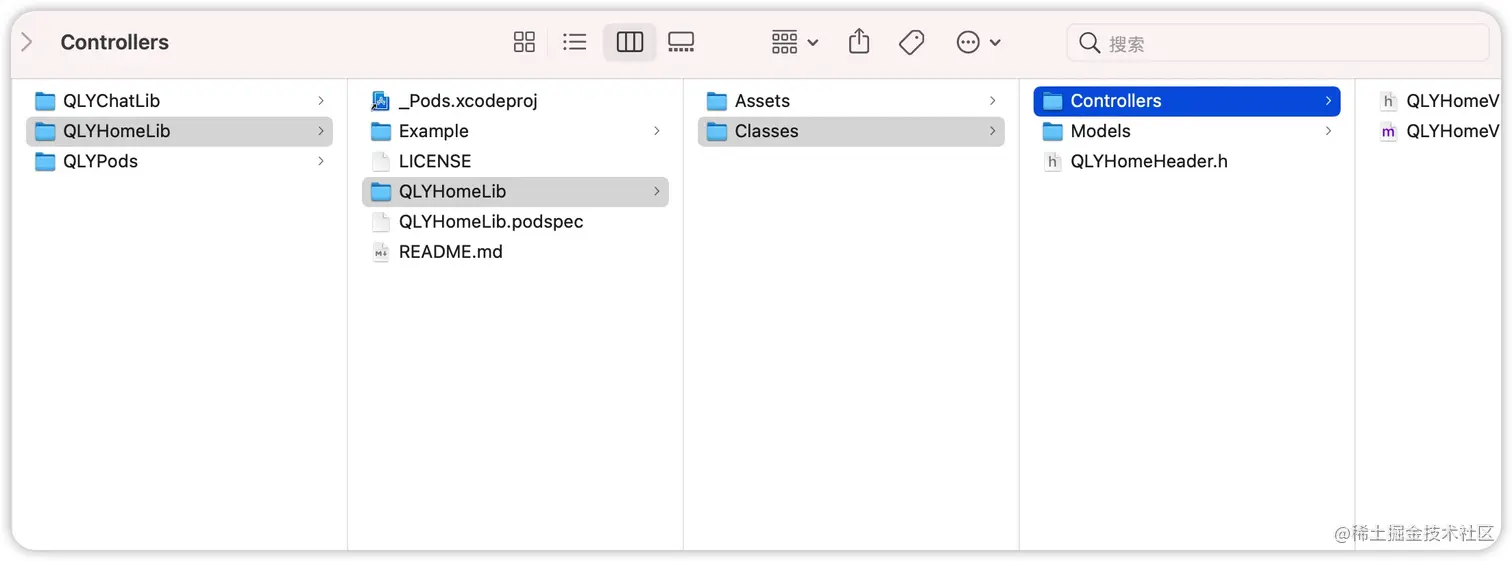
Task: Expand the QLYChatLib folder arrow
Action: click(x=321, y=101)
